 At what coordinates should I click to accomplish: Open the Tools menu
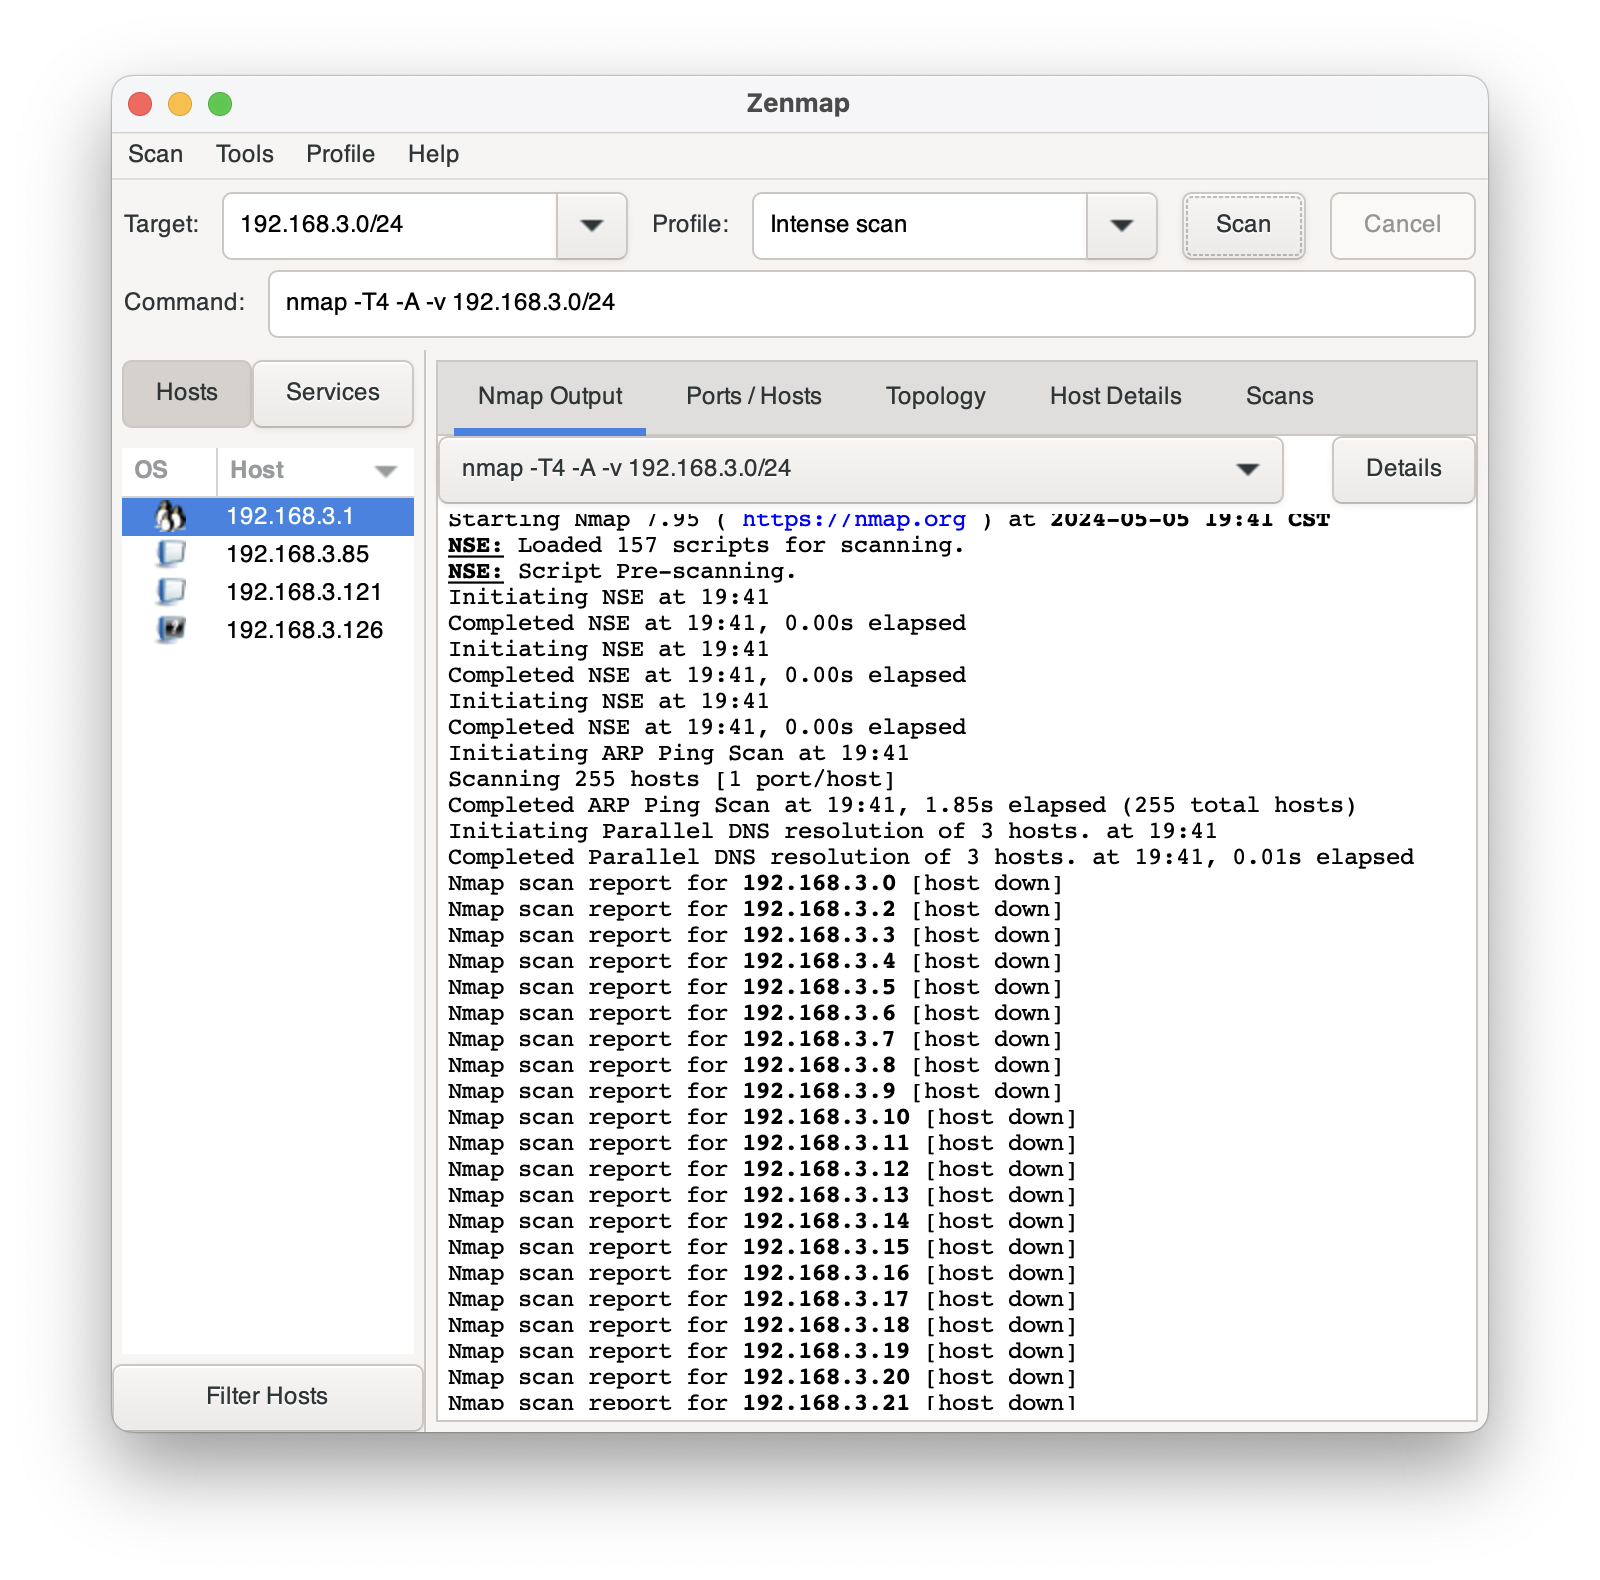pyautogui.click(x=244, y=154)
